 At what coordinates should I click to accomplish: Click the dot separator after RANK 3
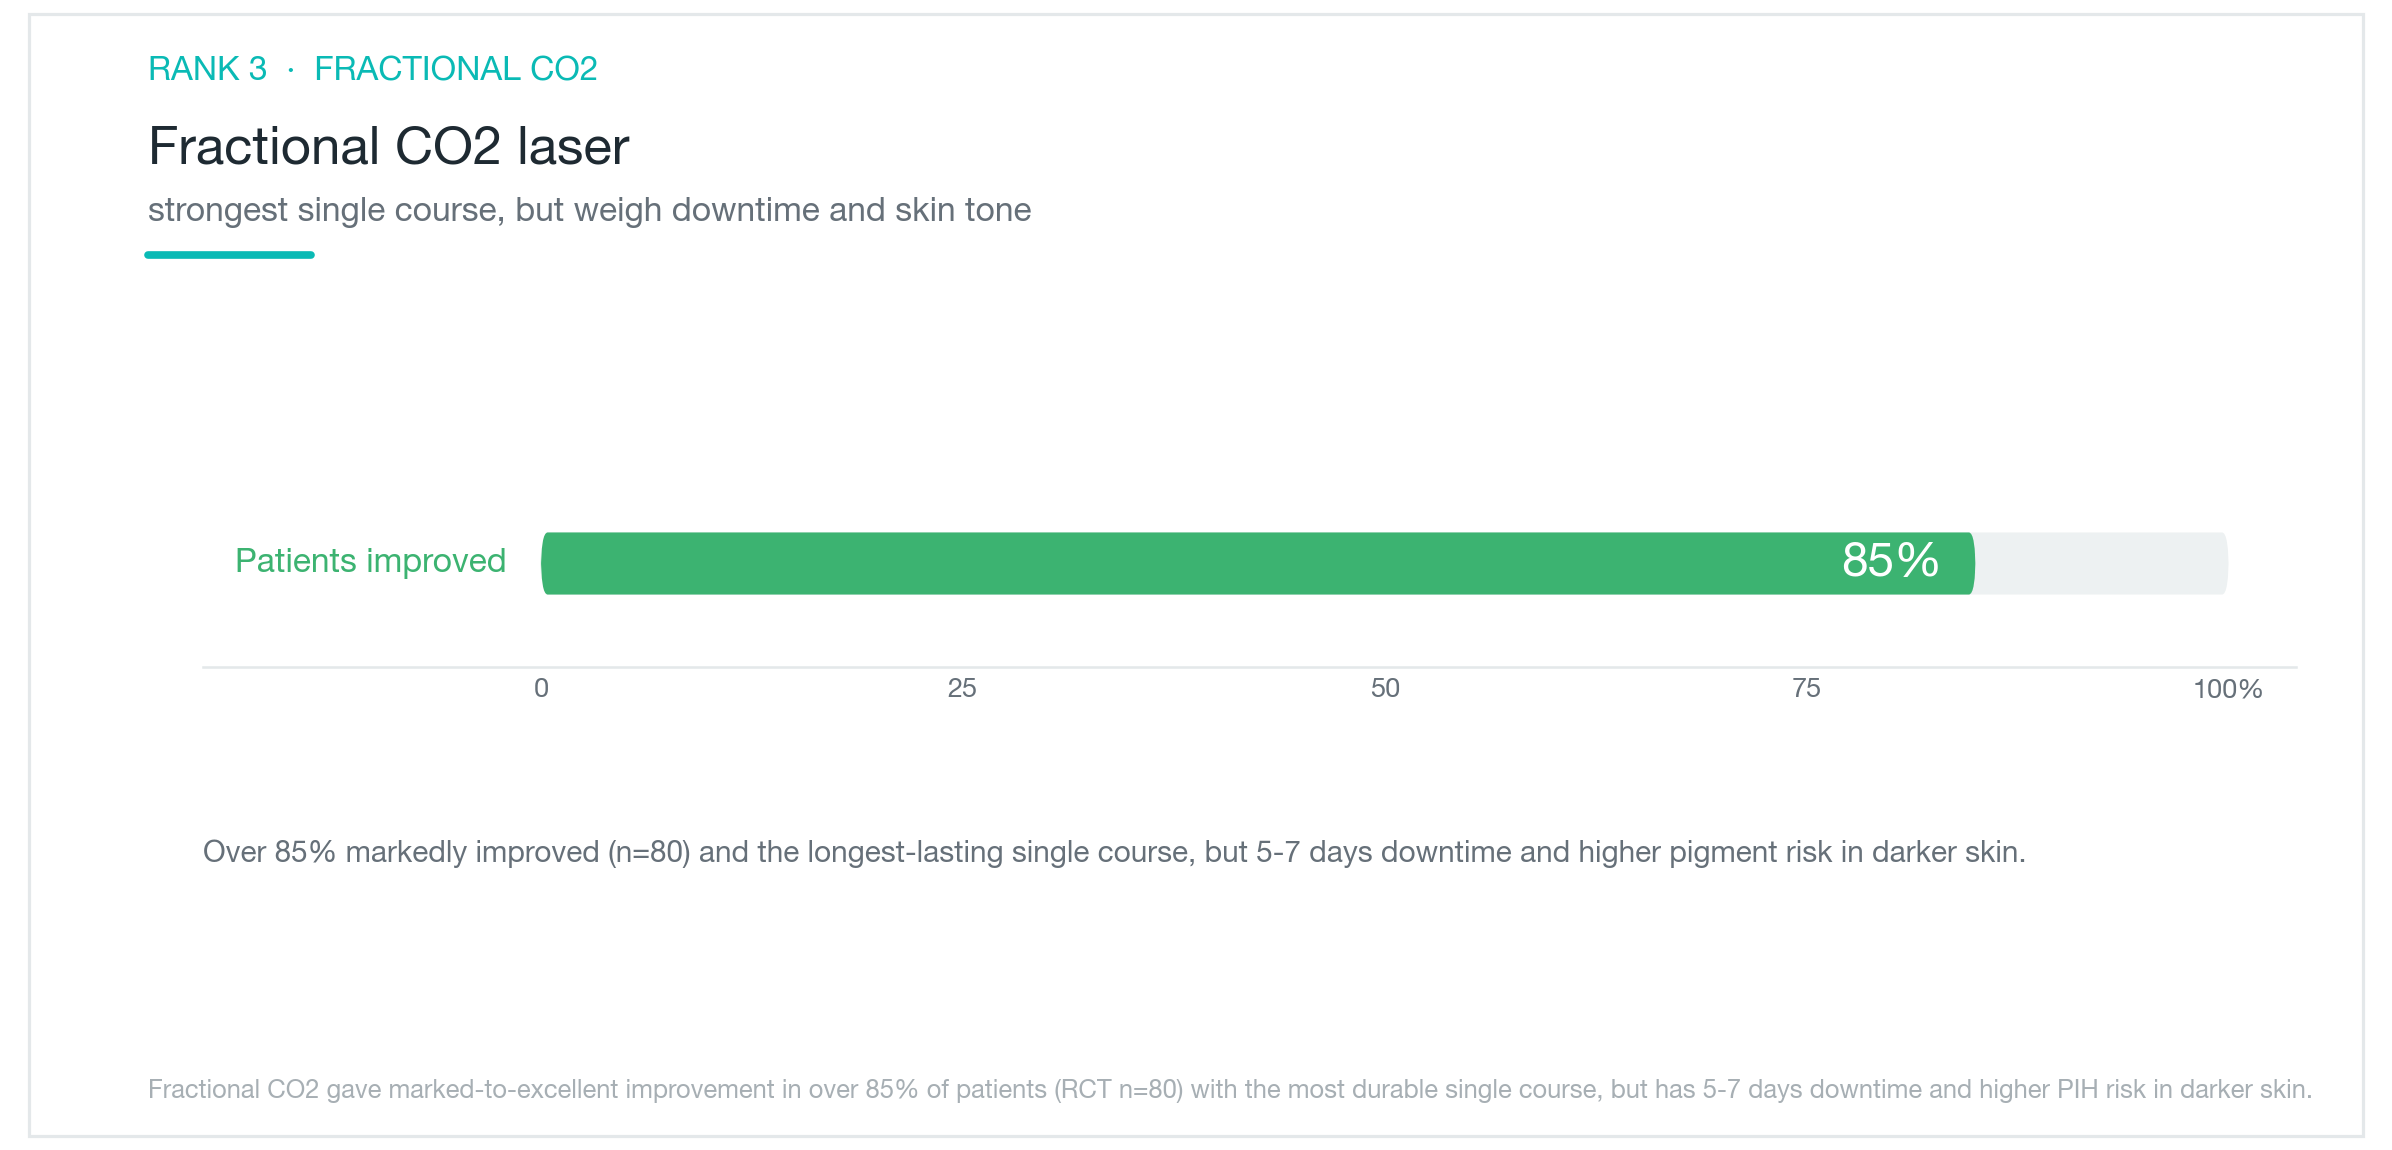coord(290,69)
